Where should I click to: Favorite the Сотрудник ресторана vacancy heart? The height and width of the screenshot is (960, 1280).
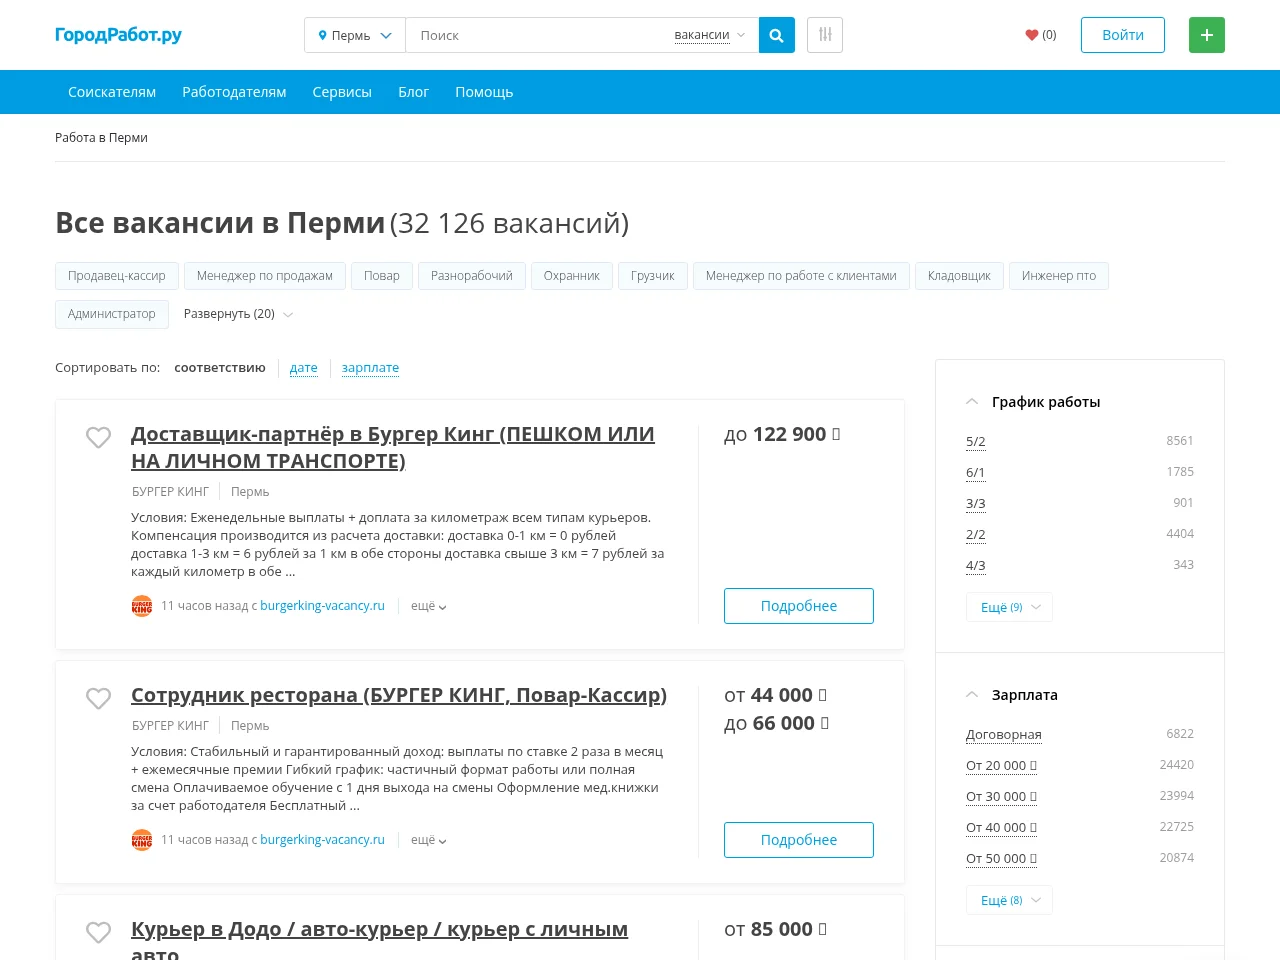click(98, 698)
